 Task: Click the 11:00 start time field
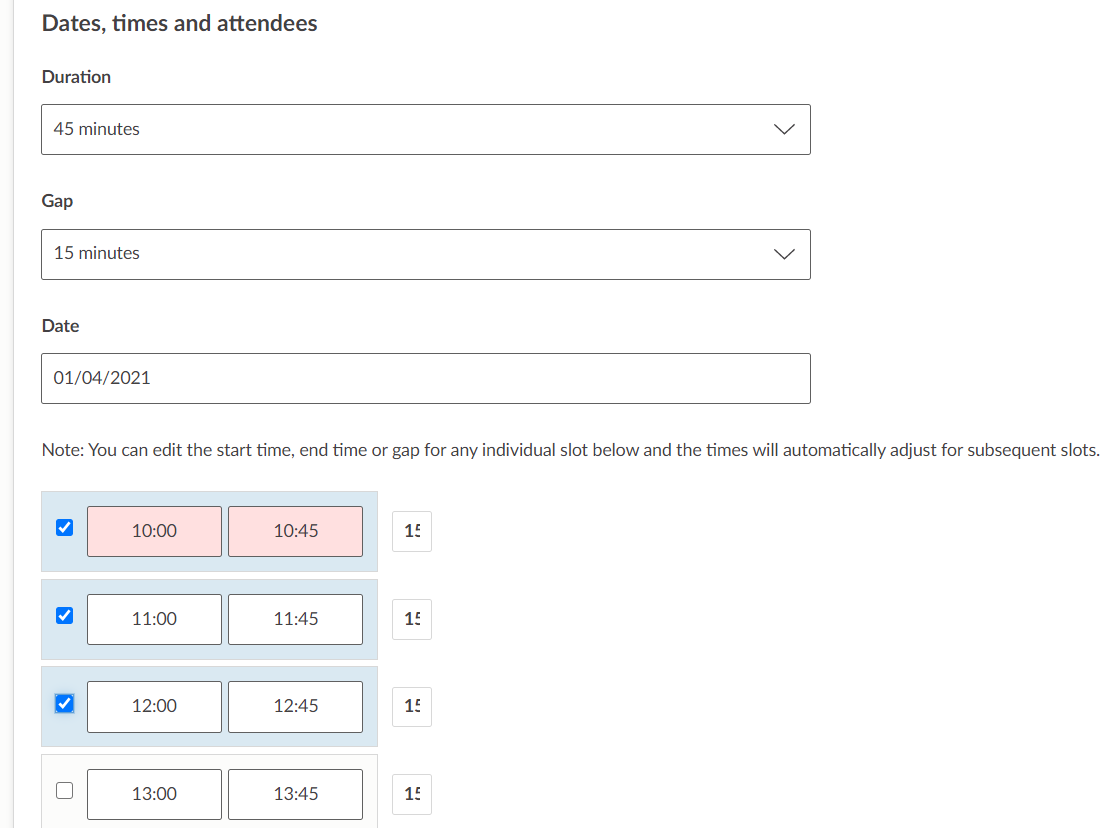pyautogui.click(x=154, y=619)
